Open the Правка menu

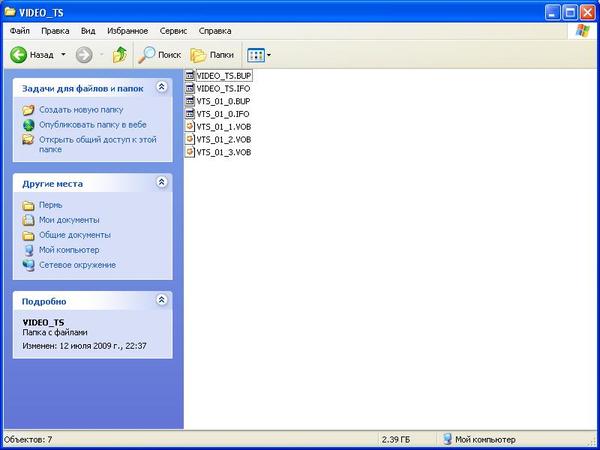[x=55, y=31]
